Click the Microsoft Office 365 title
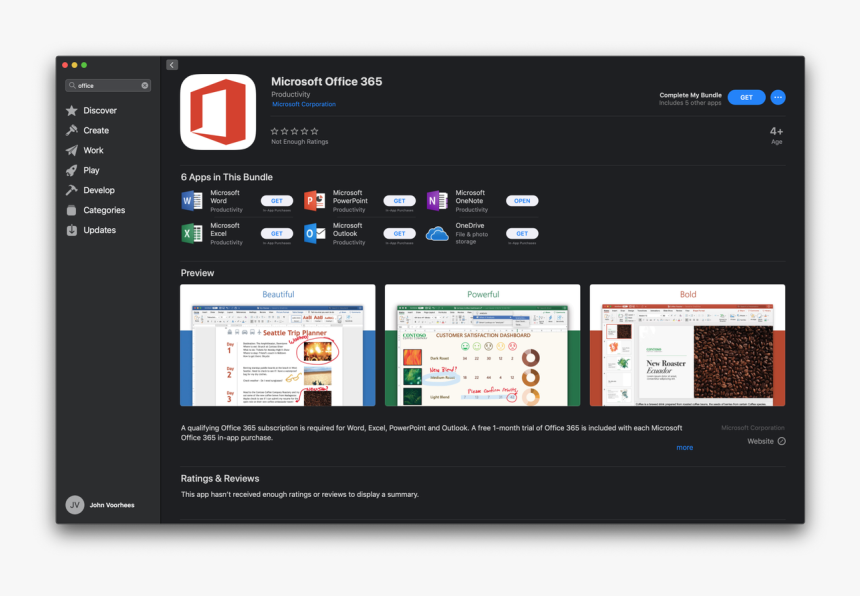Image resolution: width=860 pixels, height=596 pixels. [326, 82]
